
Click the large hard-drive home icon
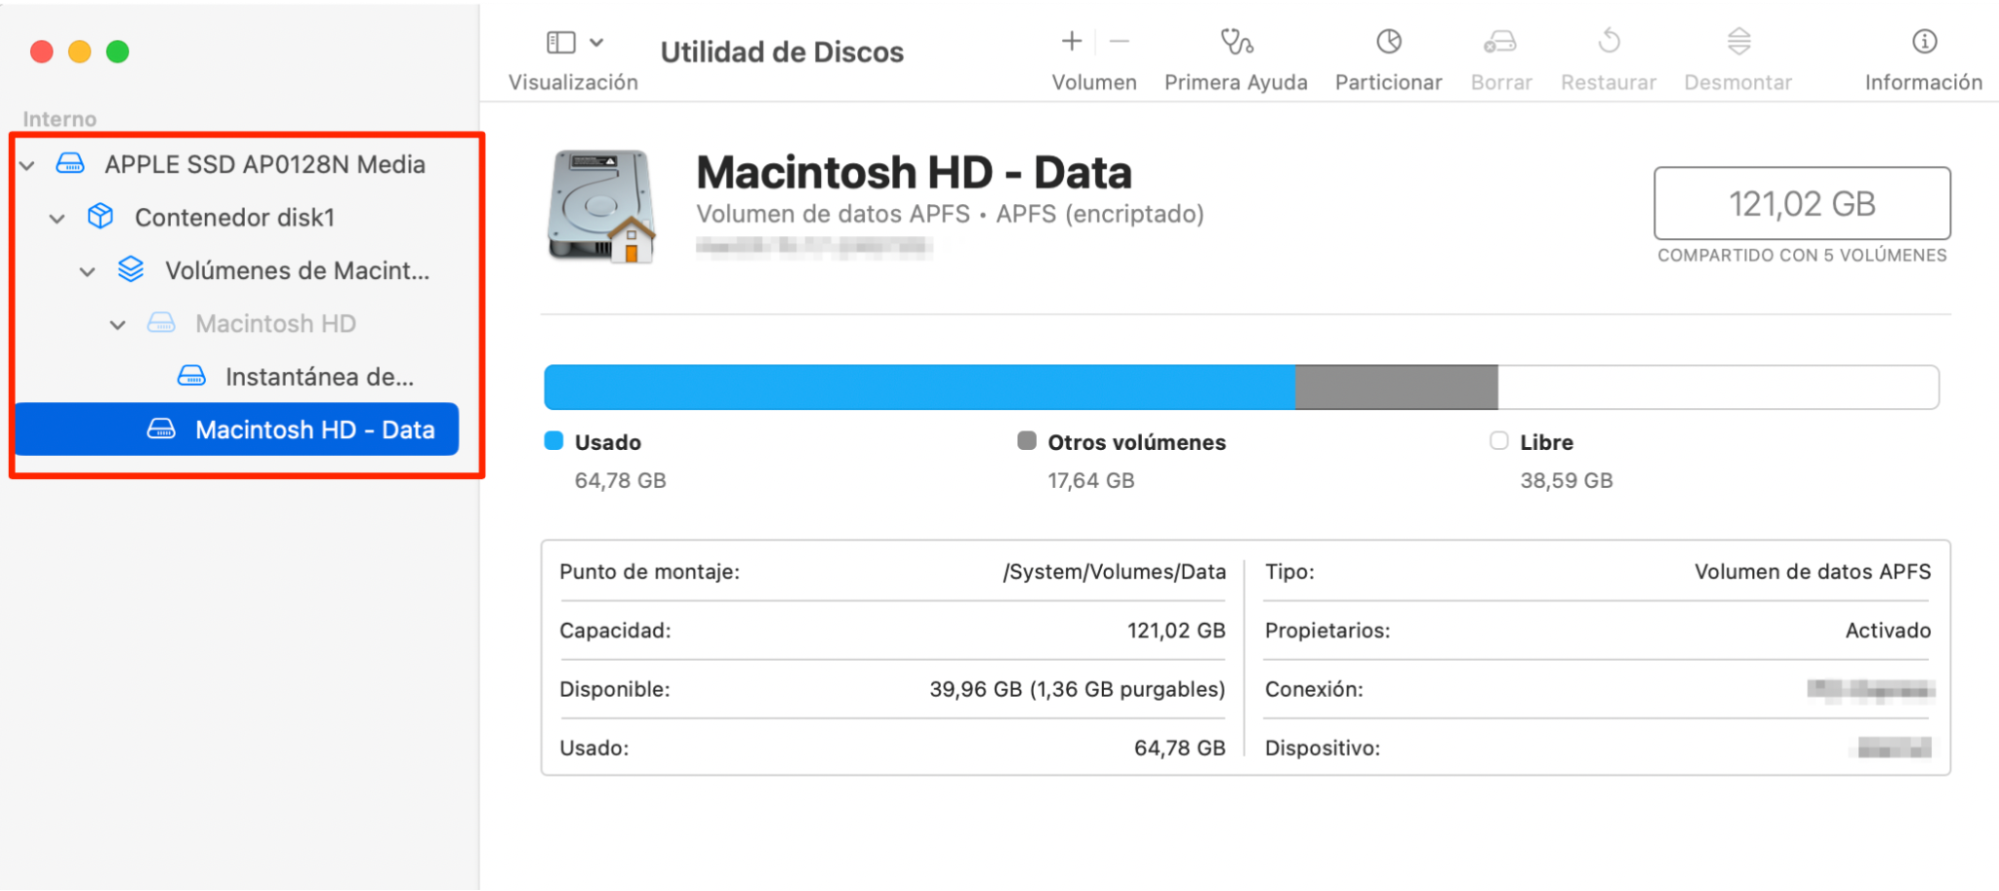pyautogui.click(x=601, y=206)
